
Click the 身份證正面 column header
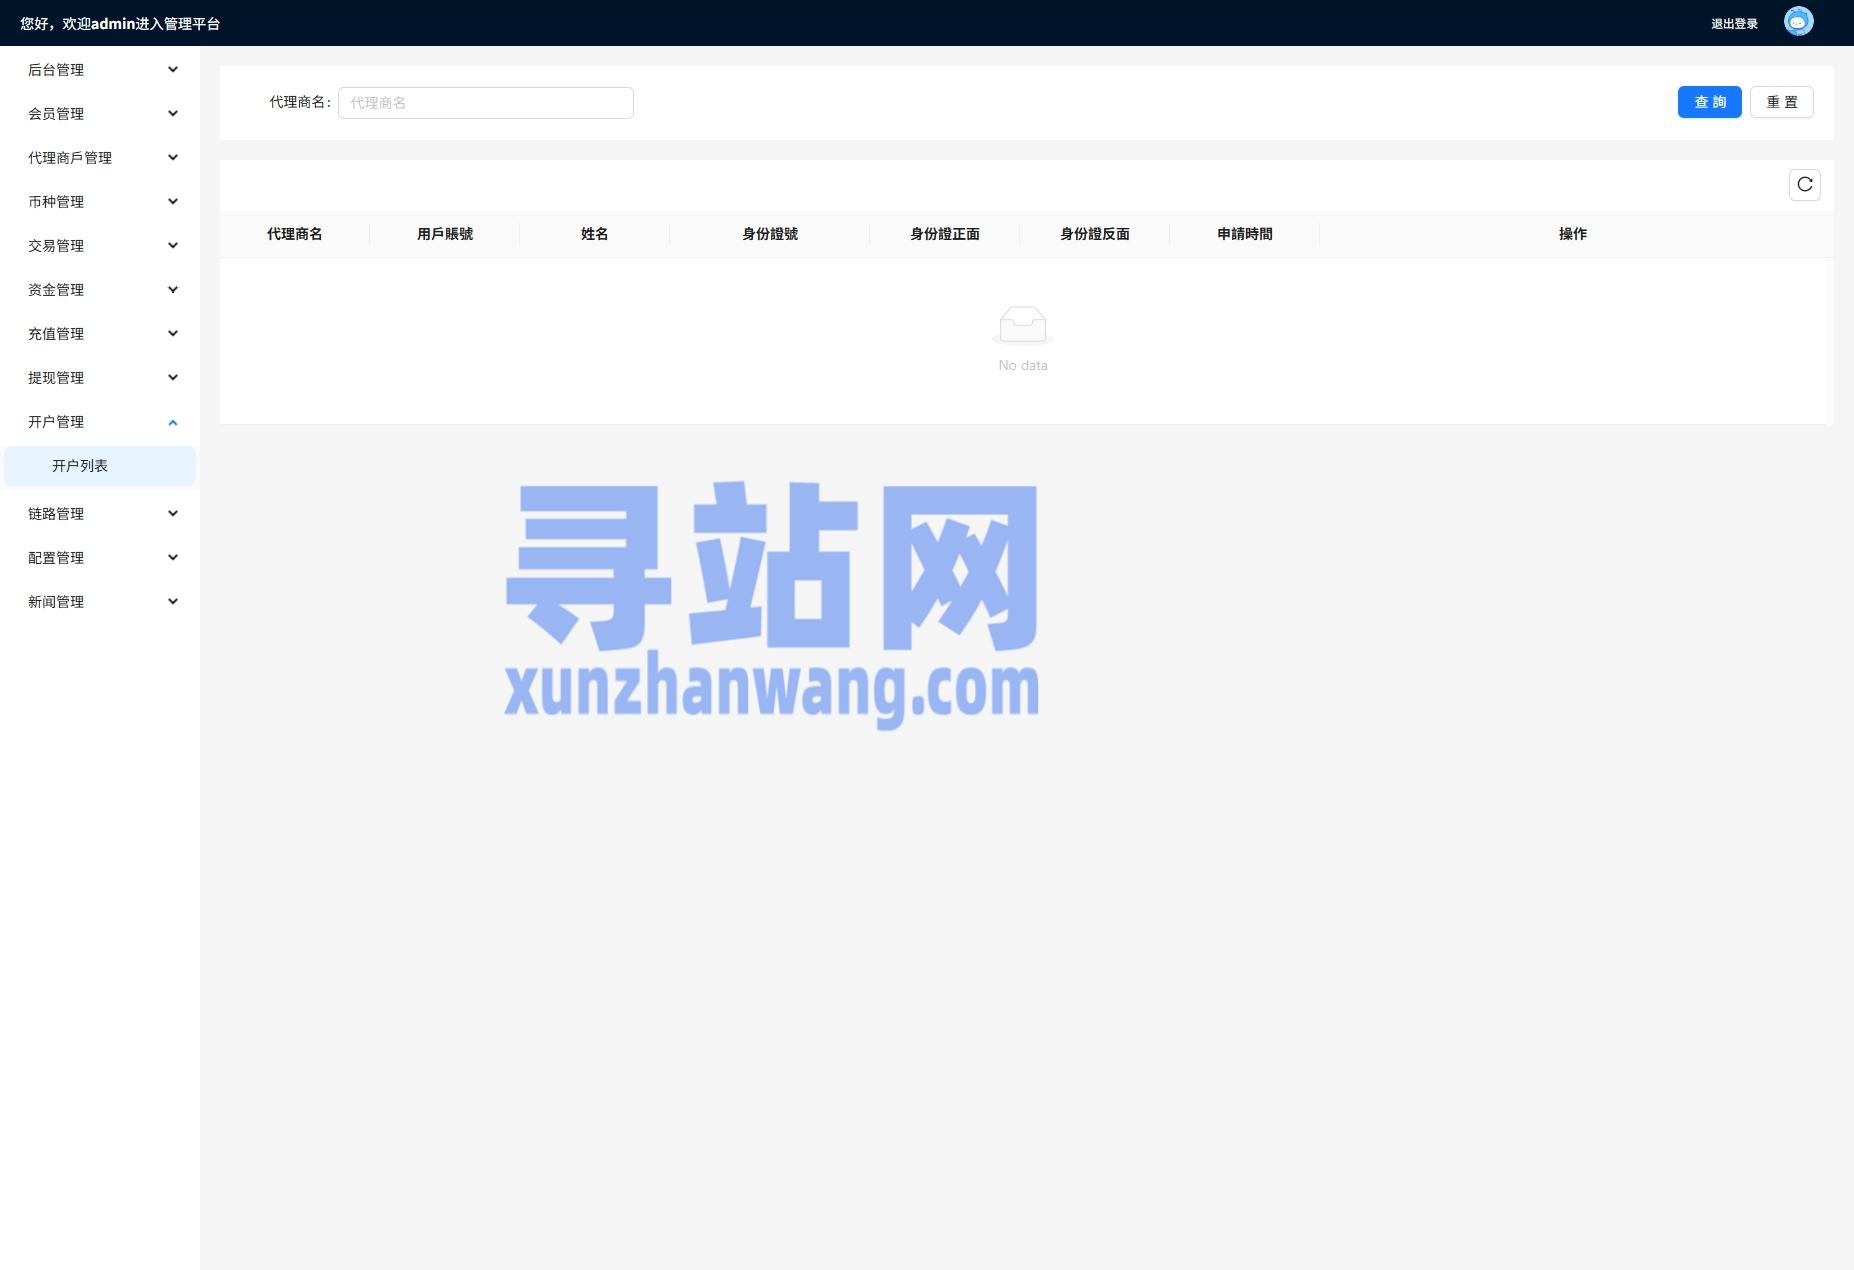click(945, 234)
